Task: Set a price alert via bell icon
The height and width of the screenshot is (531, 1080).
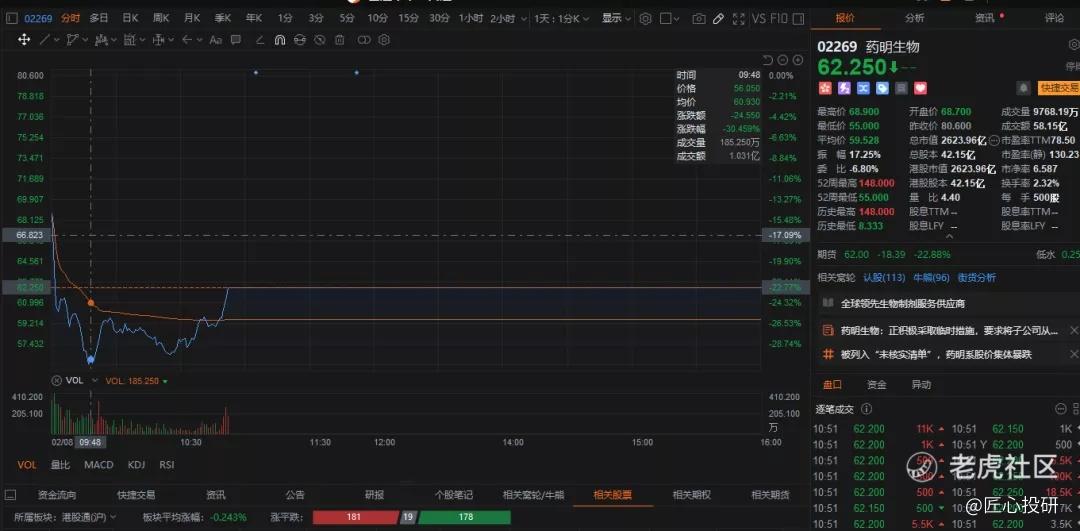Action: (x=1024, y=88)
